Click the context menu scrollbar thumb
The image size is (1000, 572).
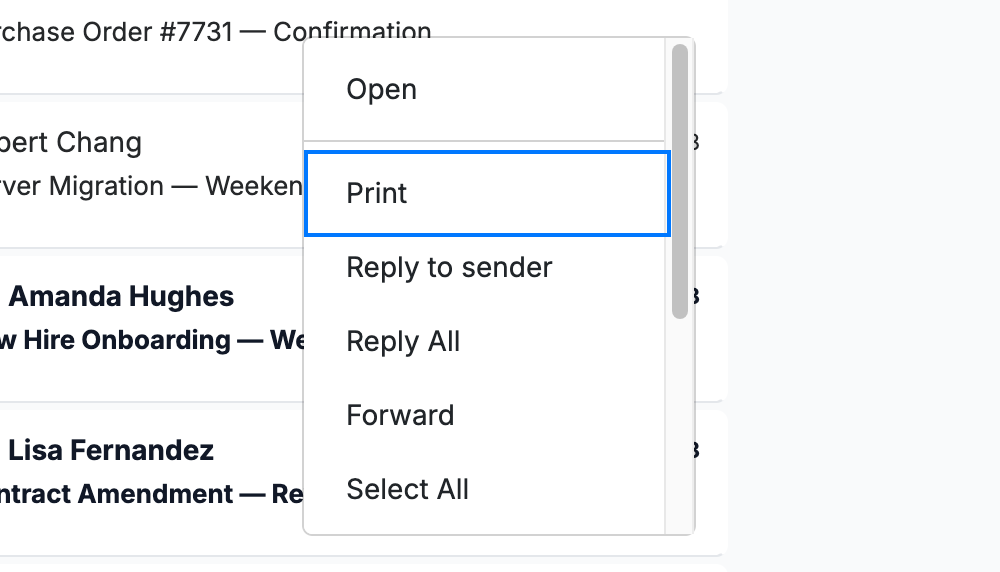pyautogui.click(x=680, y=181)
